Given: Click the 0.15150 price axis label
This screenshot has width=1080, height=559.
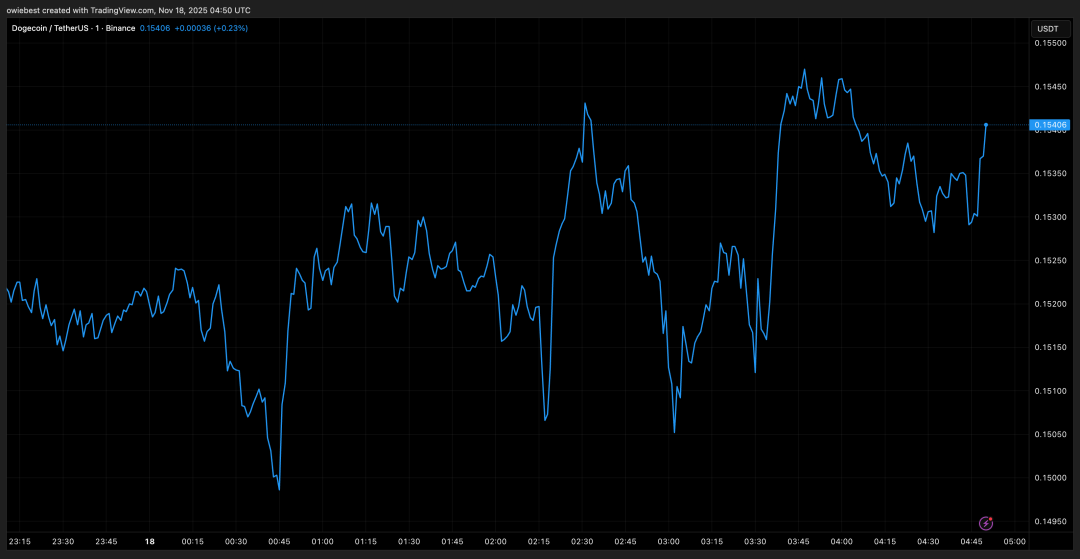Looking at the screenshot, I should [x=1050, y=348].
